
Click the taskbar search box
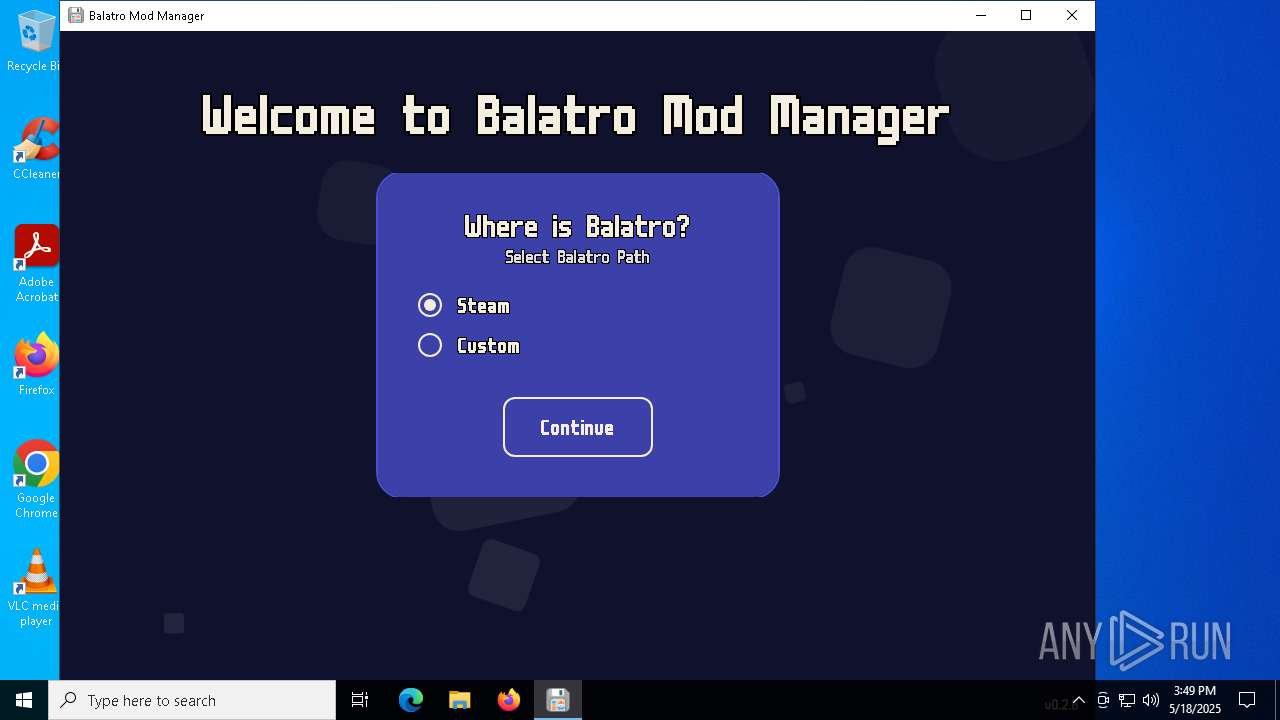tap(192, 700)
